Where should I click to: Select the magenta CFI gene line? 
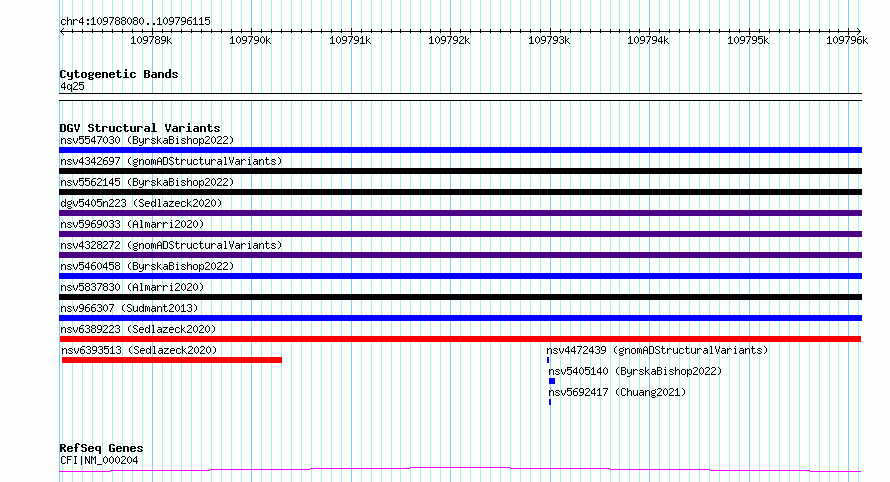point(460,470)
